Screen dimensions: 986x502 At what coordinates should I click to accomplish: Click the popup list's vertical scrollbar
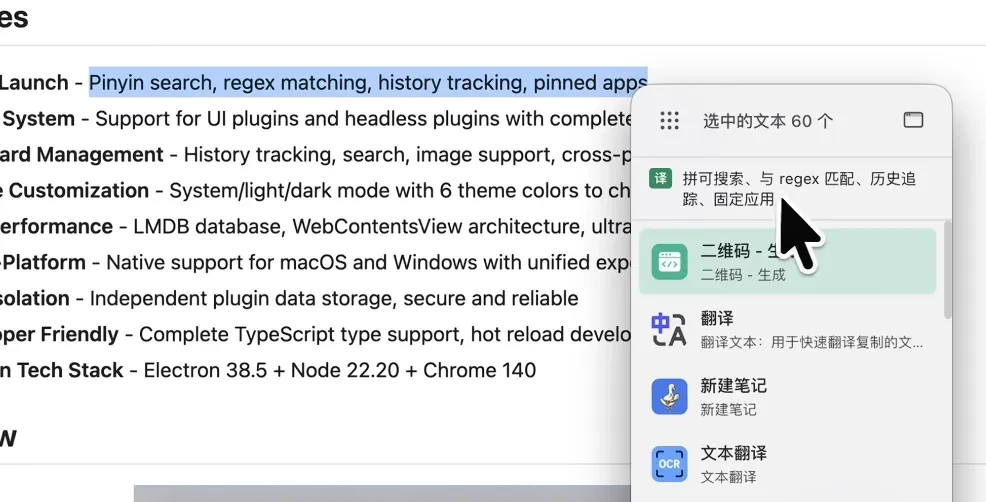click(947, 269)
